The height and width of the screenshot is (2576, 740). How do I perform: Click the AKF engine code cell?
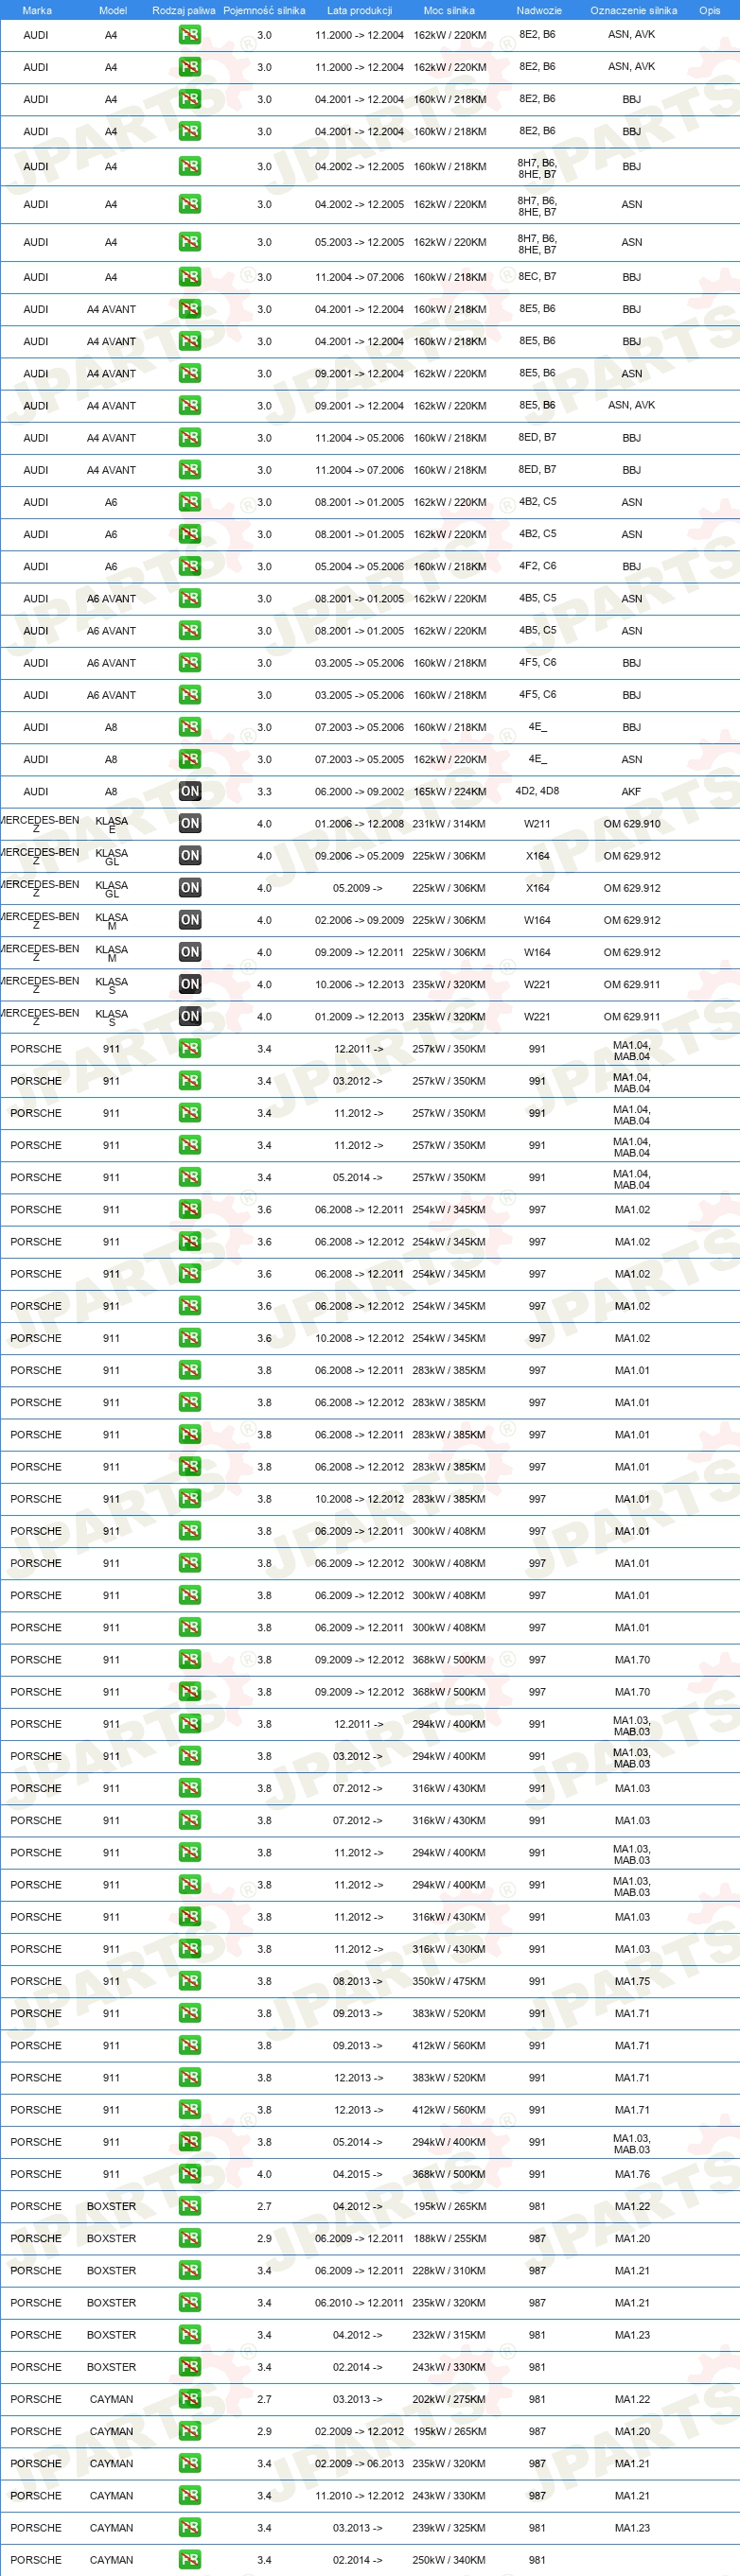[632, 791]
